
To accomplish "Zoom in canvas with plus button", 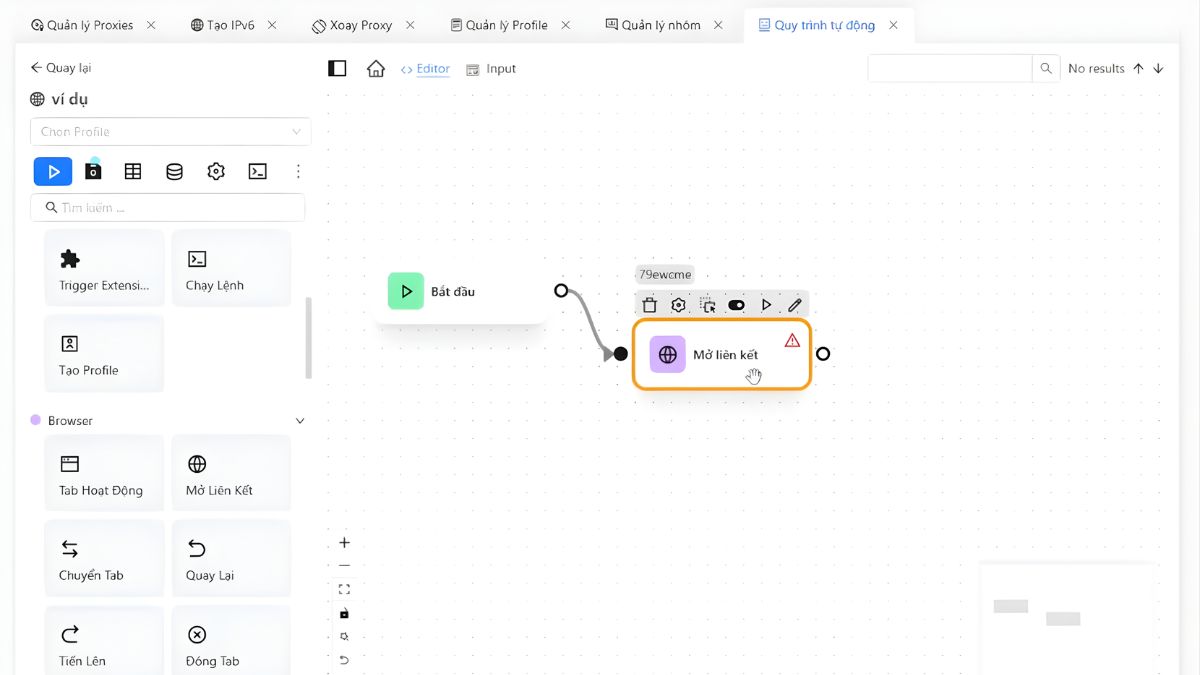I will pyautogui.click(x=344, y=543).
